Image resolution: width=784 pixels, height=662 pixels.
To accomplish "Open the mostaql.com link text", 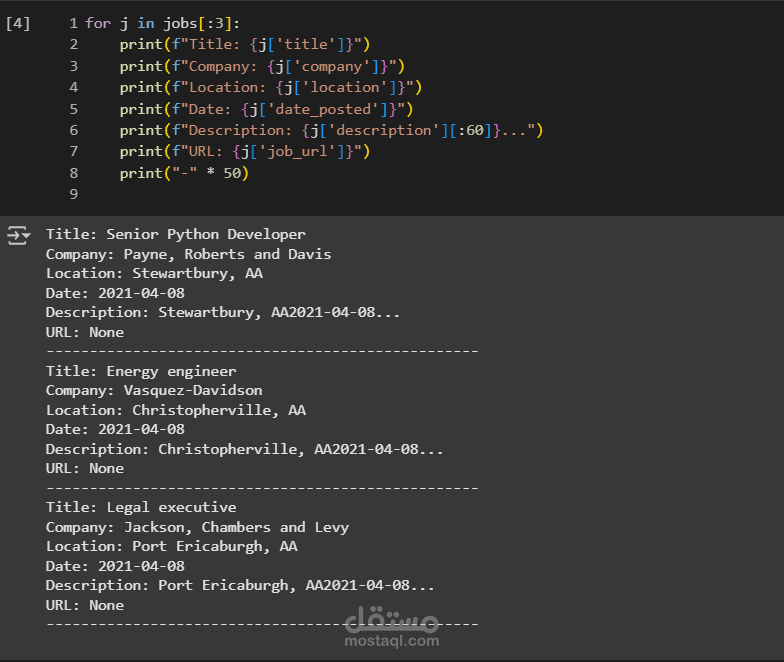I will pyautogui.click(x=392, y=641).
